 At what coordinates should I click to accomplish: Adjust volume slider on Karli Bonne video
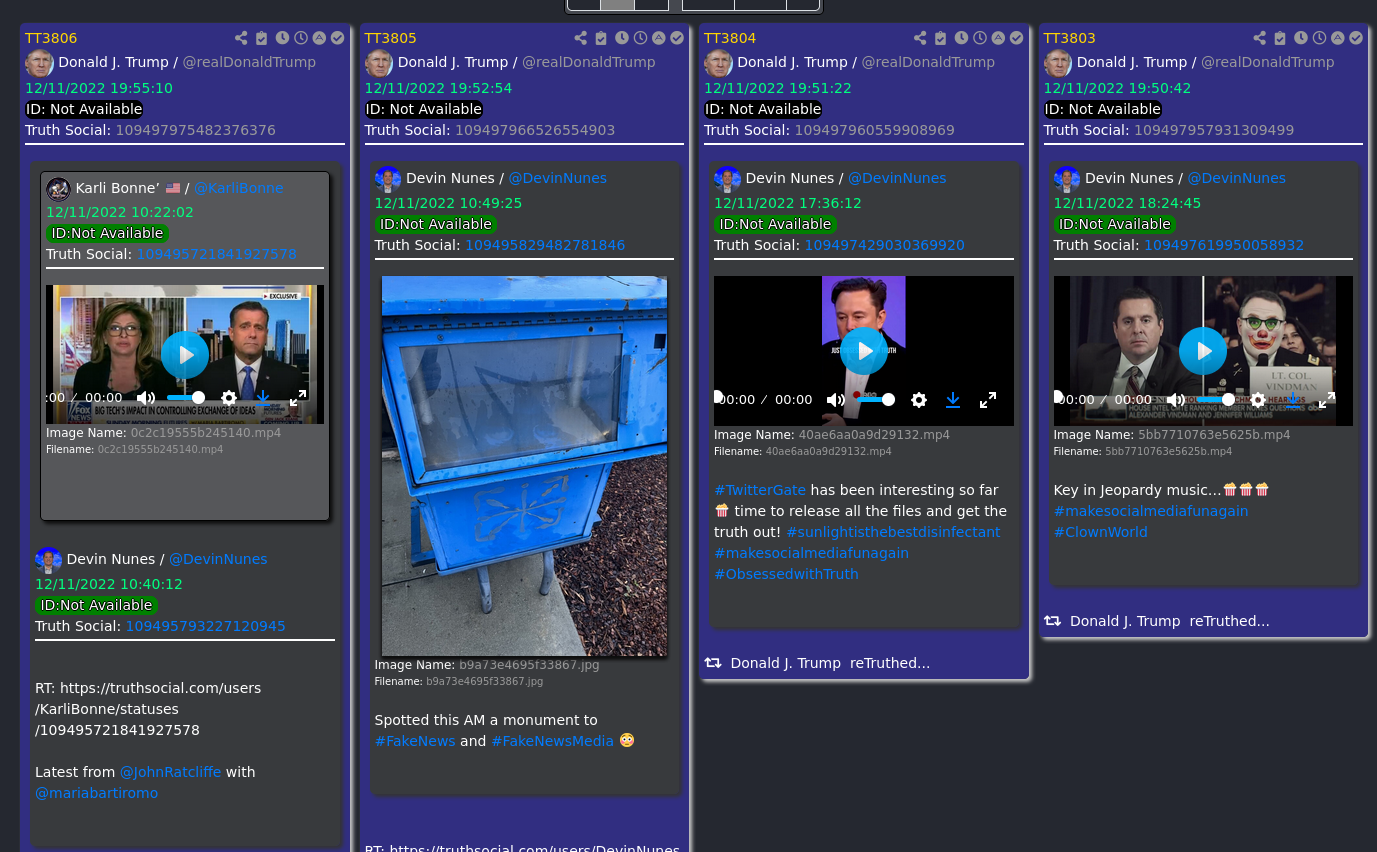(185, 398)
